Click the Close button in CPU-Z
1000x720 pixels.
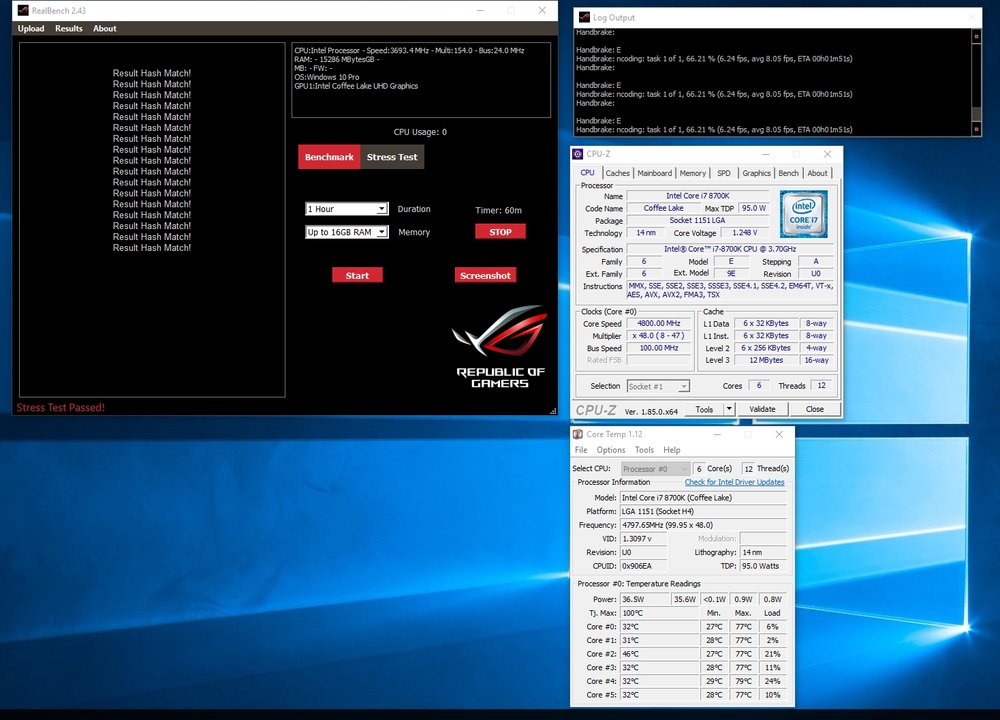tap(814, 409)
